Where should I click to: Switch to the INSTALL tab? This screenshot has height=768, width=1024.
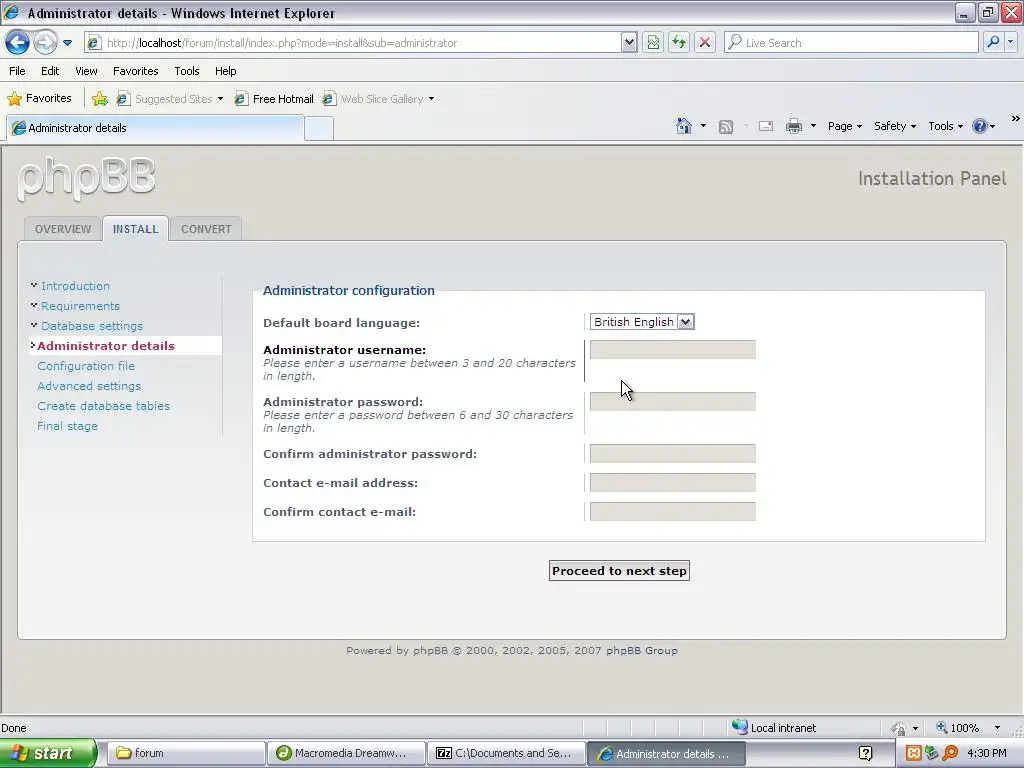pos(135,229)
